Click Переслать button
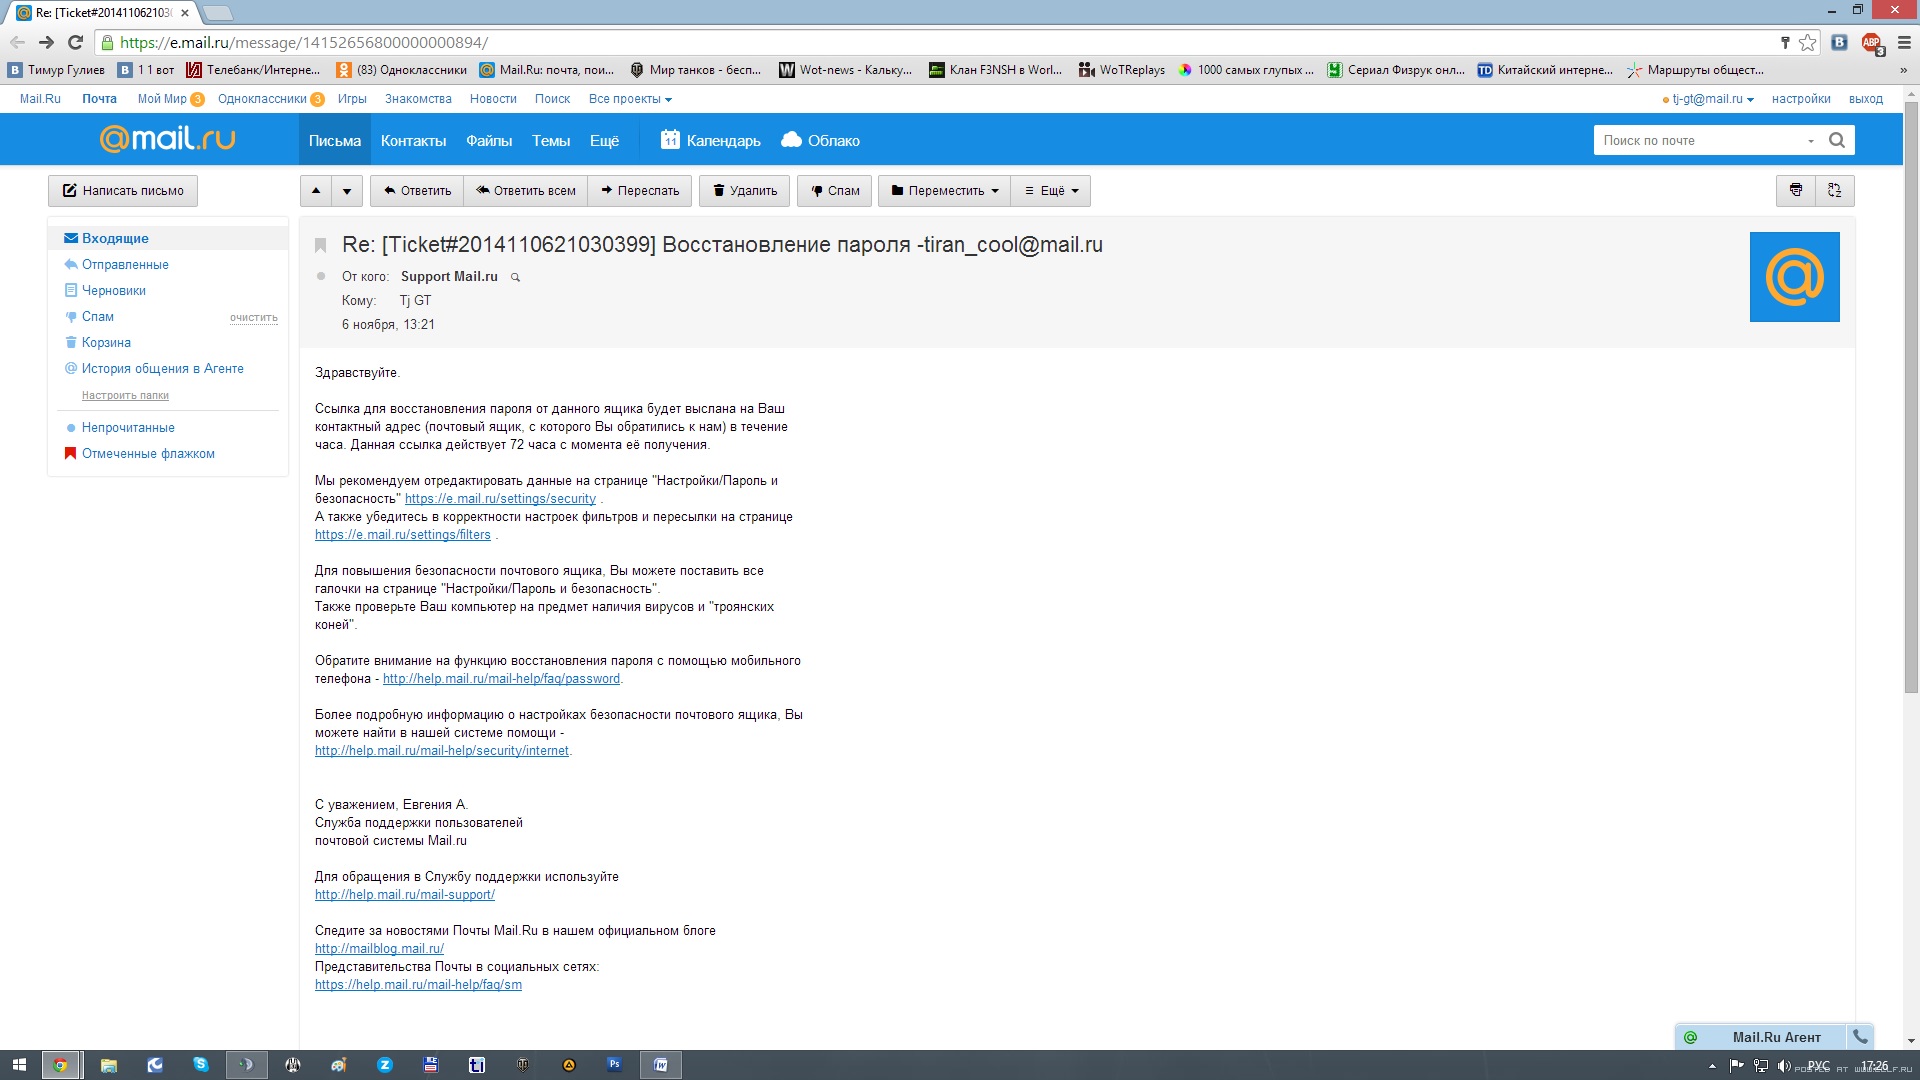 [640, 191]
